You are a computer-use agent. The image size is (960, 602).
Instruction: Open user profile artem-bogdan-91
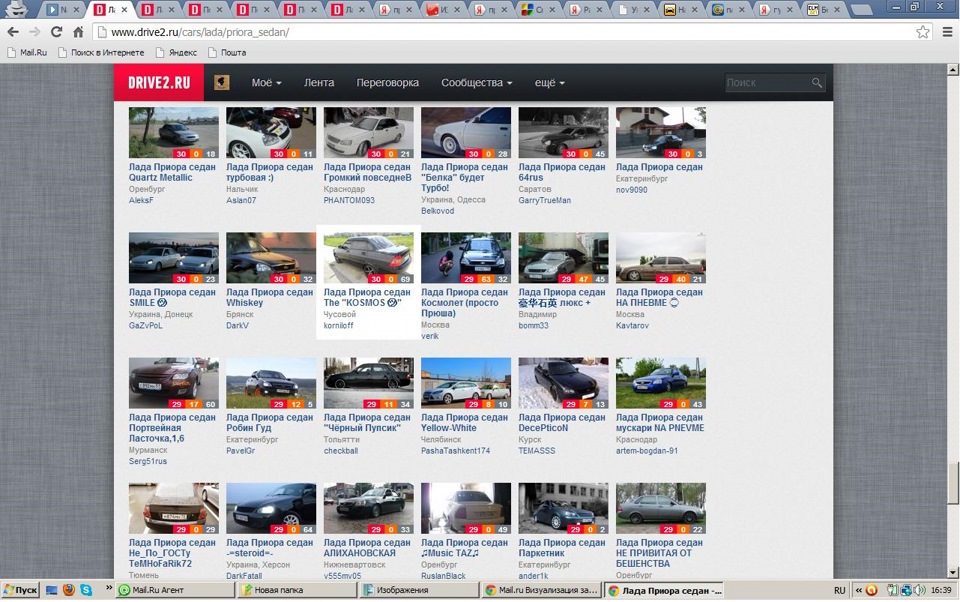point(647,451)
